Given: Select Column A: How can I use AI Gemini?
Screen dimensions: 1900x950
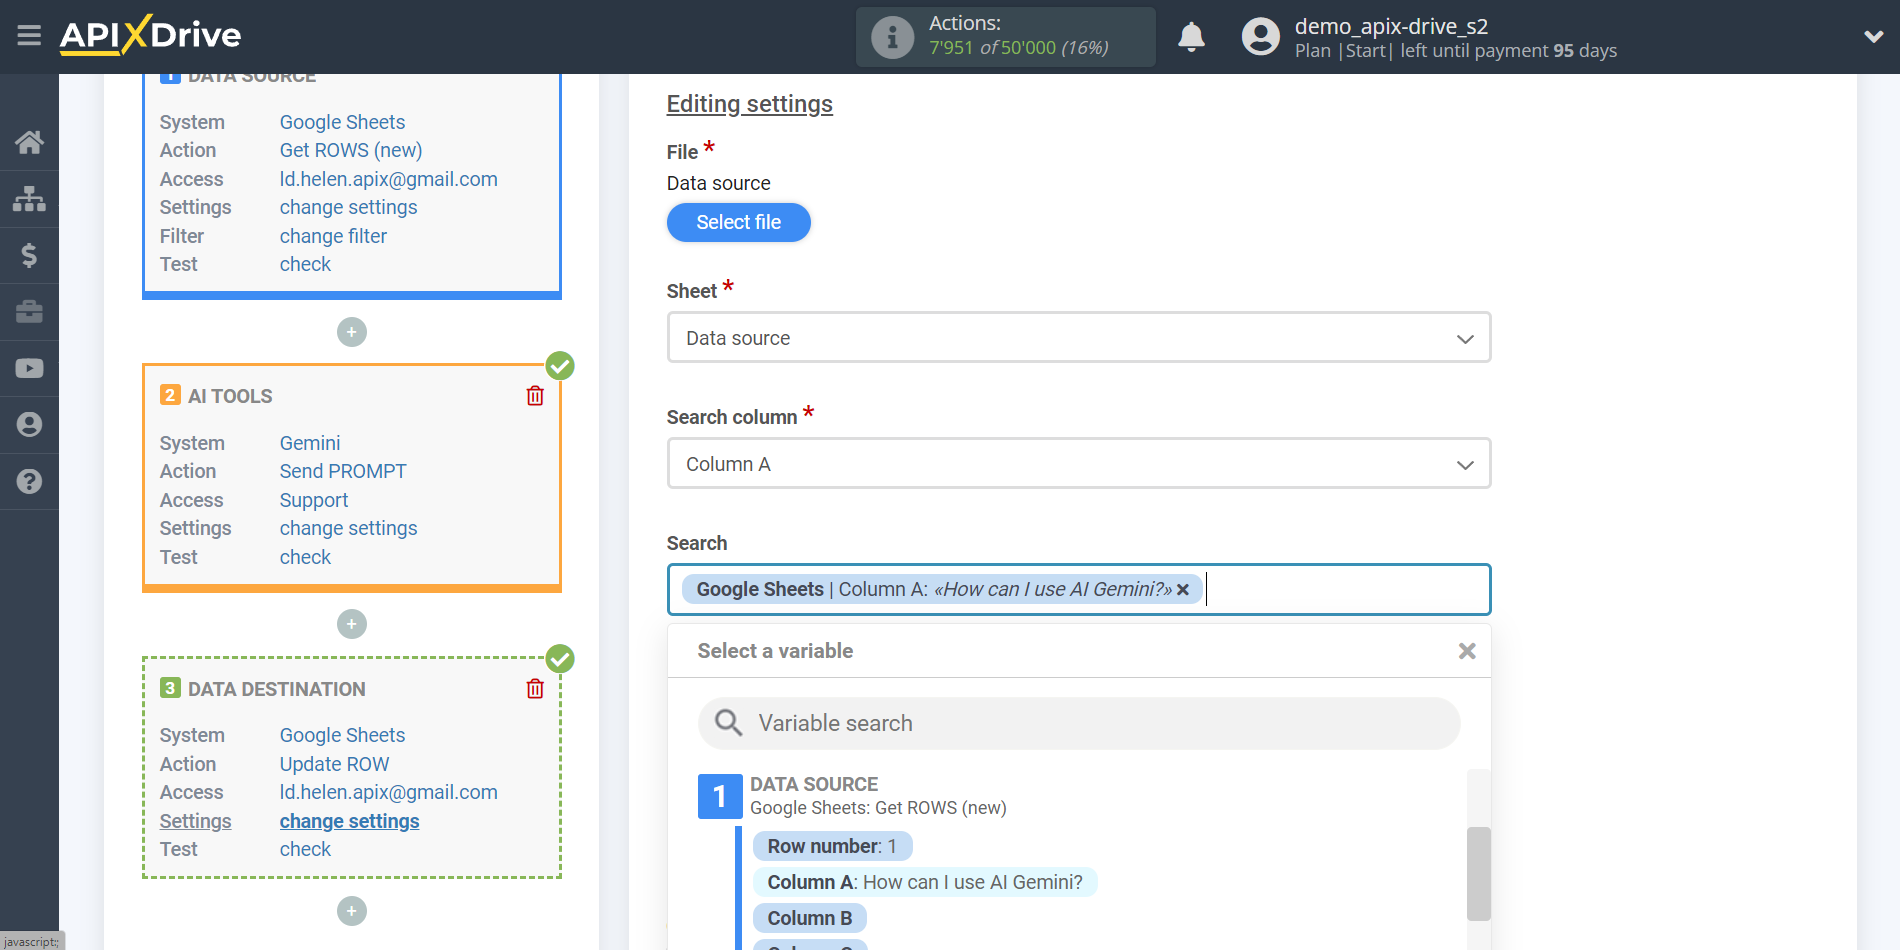Looking at the screenshot, I should pyautogui.click(x=925, y=882).
